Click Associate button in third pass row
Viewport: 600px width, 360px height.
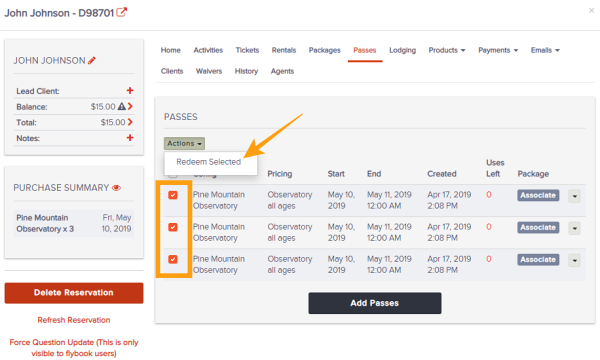point(538,259)
